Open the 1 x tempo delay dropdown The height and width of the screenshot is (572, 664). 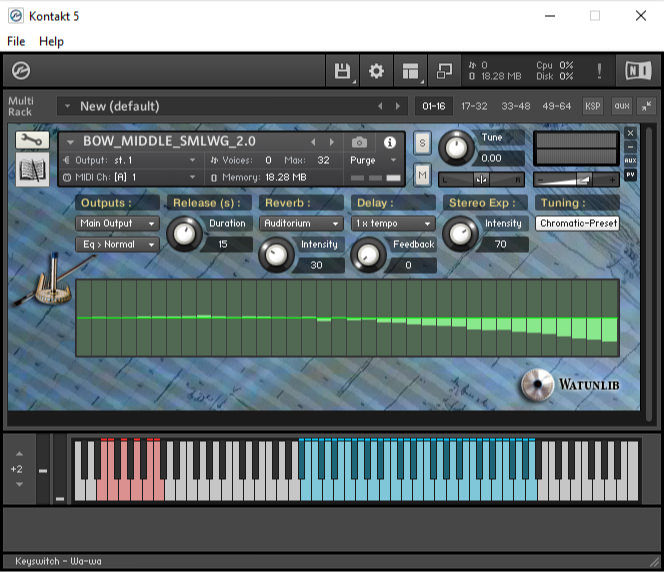click(393, 223)
